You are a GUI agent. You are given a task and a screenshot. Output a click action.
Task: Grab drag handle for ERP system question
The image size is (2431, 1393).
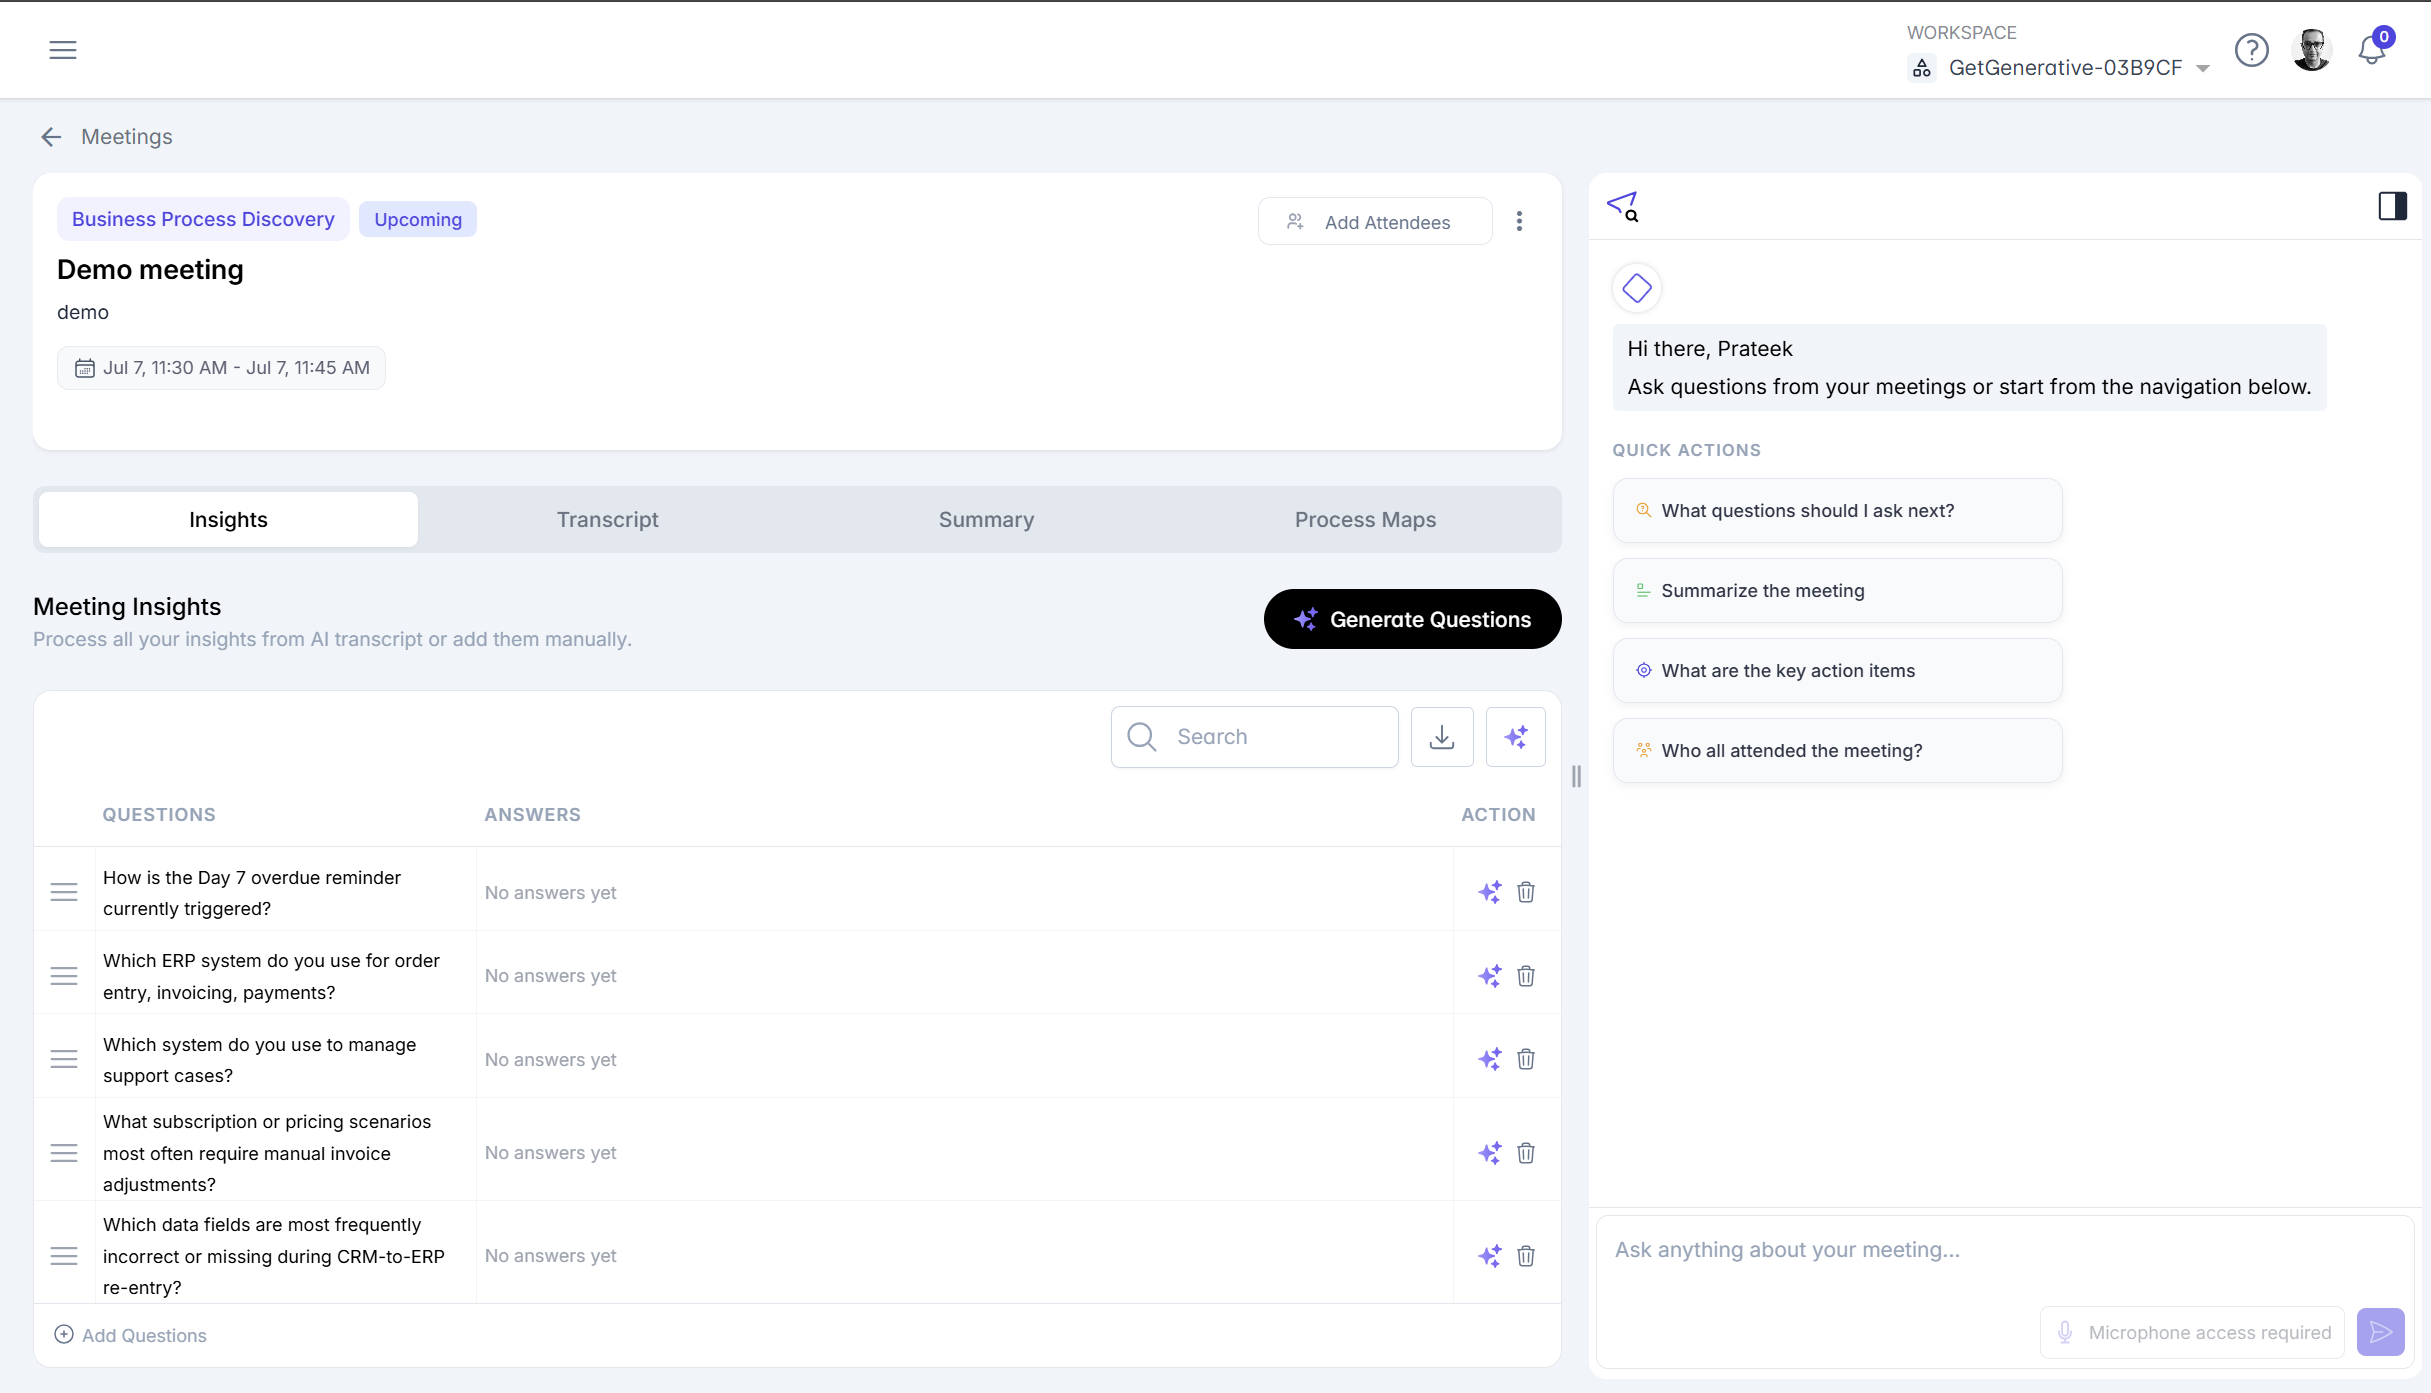64,976
